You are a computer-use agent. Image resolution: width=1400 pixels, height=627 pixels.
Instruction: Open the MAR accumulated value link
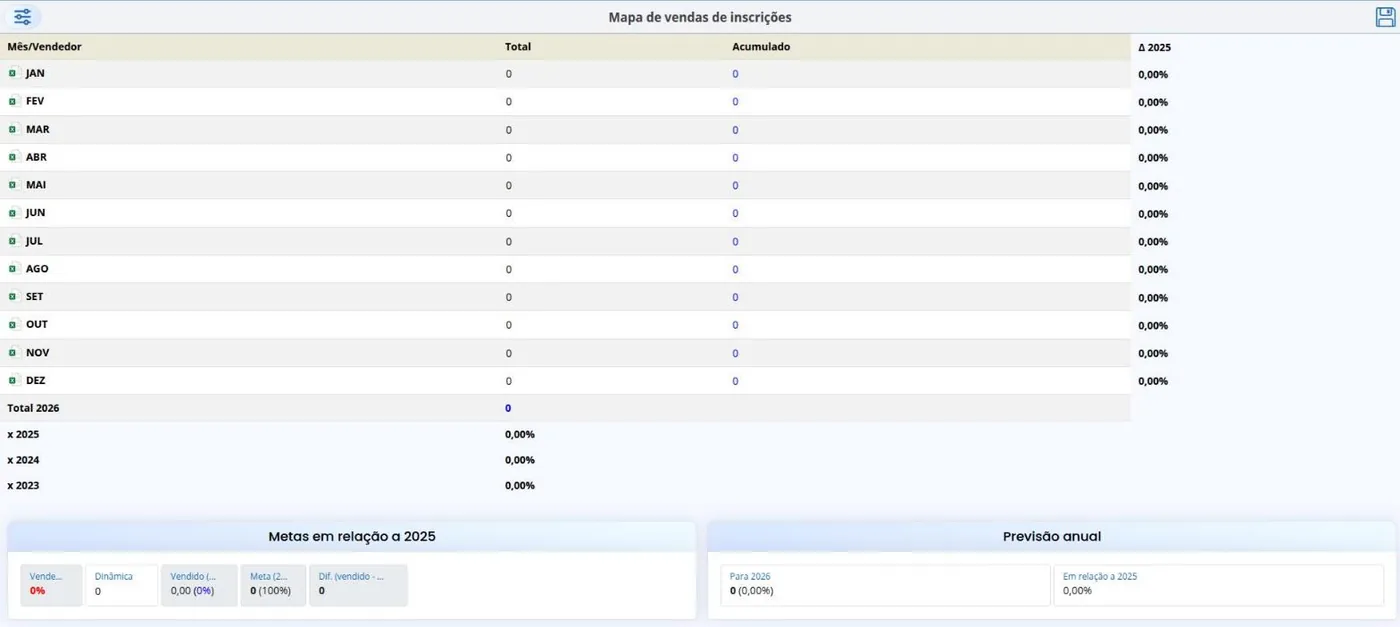[x=735, y=130]
